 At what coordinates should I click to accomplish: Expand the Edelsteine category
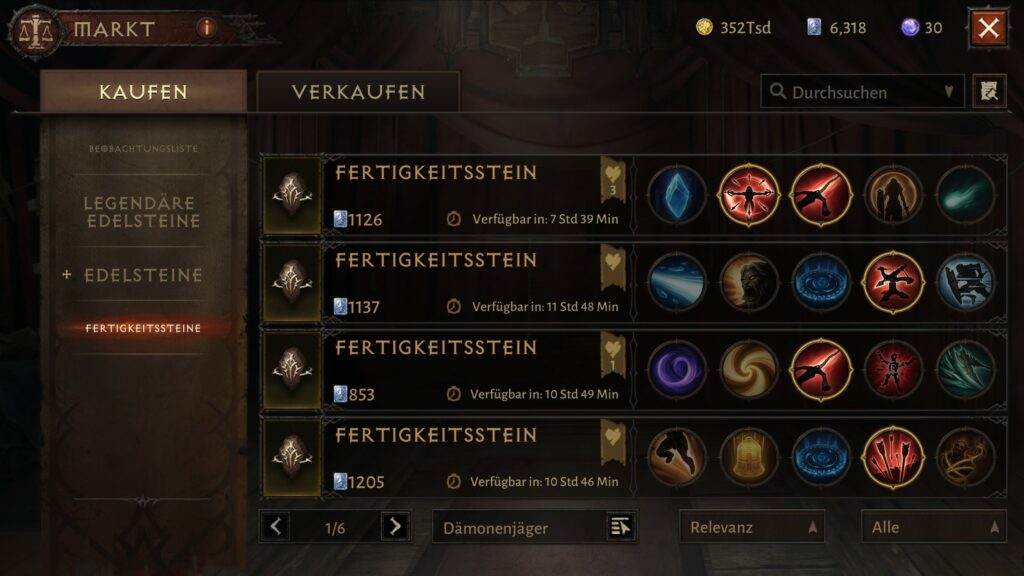(133, 275)
